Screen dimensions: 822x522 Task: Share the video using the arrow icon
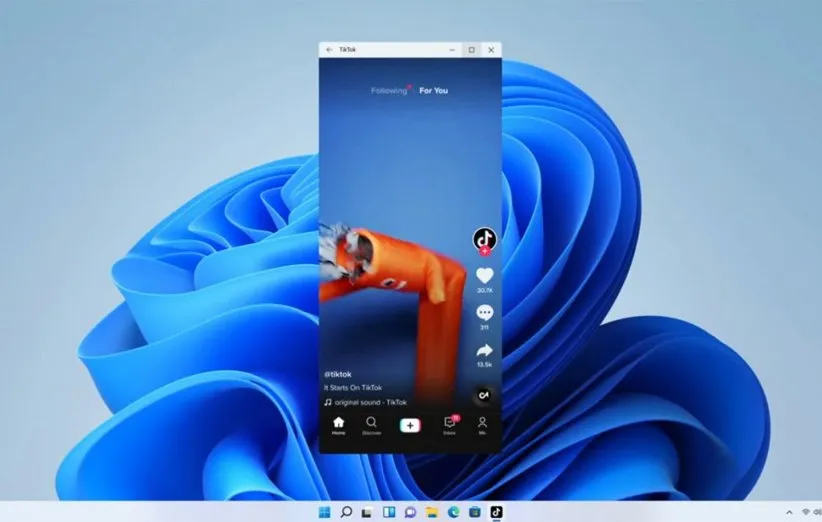click(x=484, y=351)
